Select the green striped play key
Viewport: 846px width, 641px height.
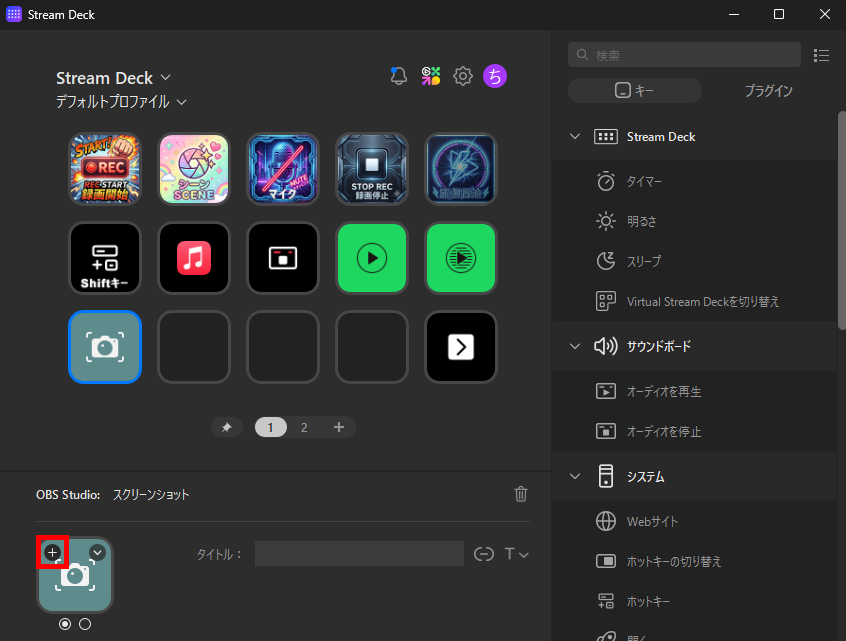coord(461,258)
